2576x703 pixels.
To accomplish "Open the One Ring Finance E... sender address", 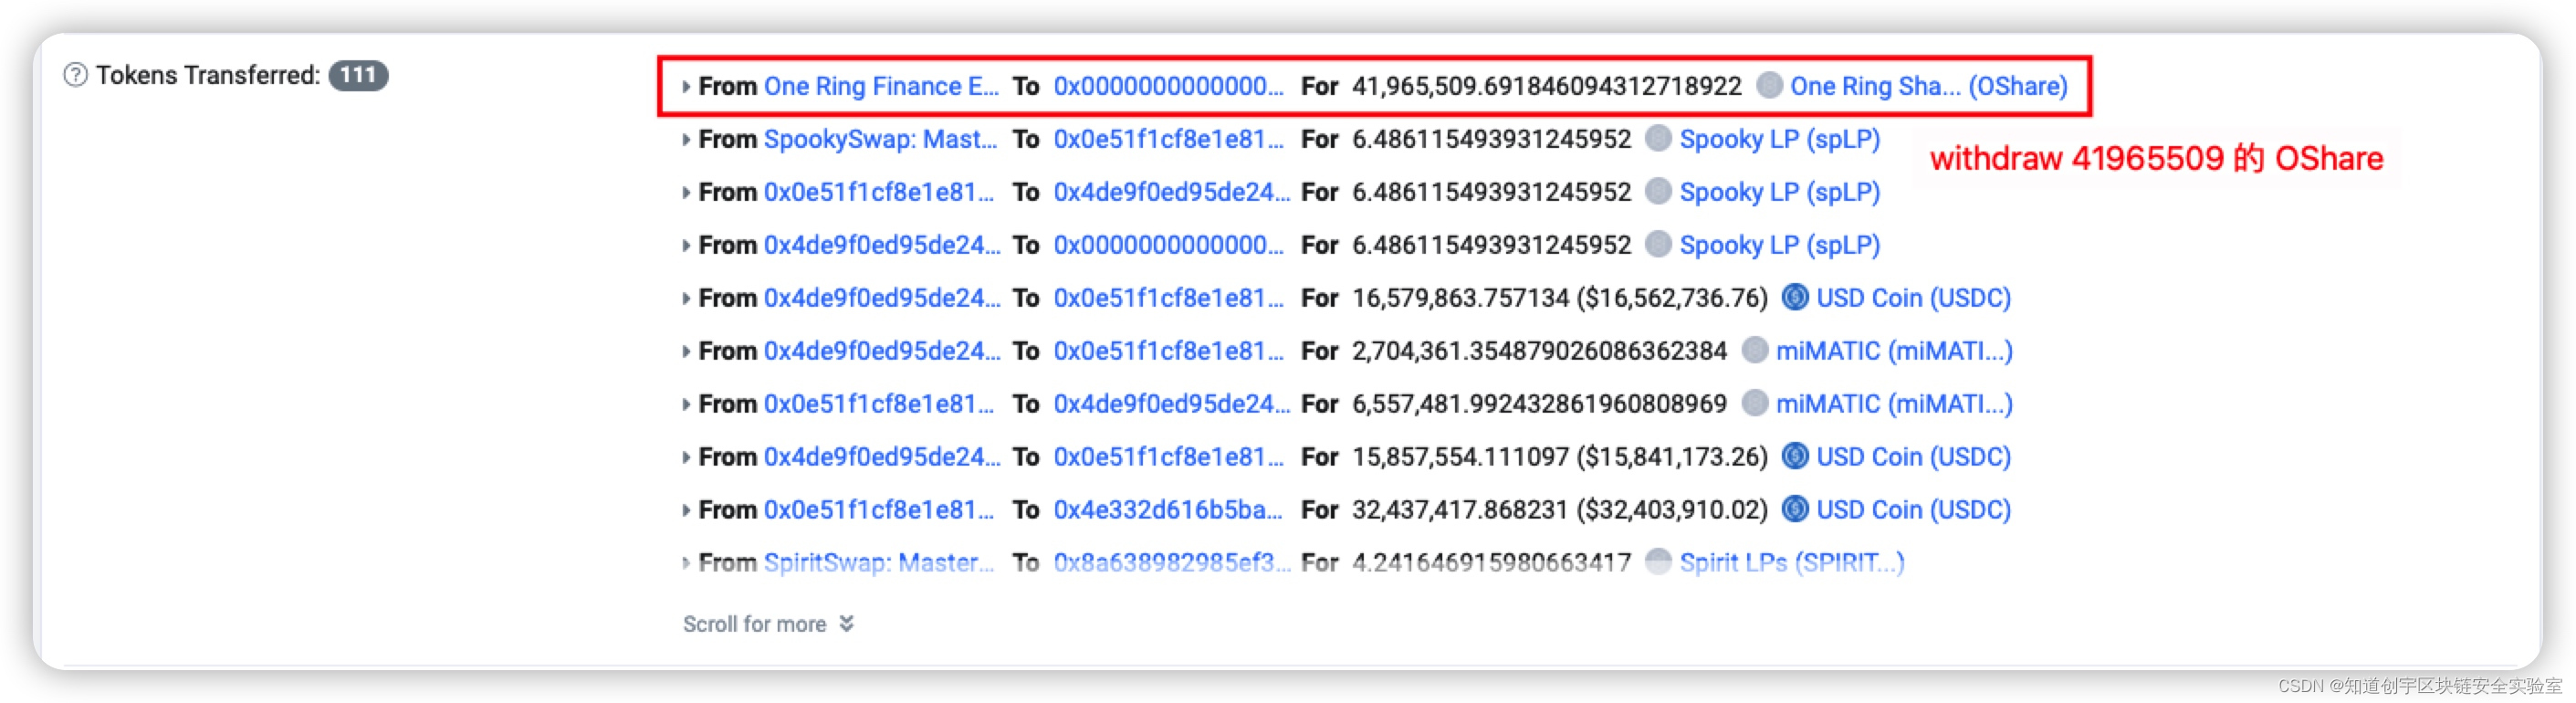I will 881,86.
